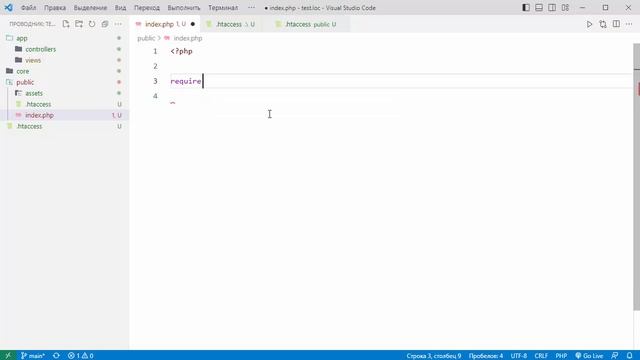Collapse the public folder

64,82
